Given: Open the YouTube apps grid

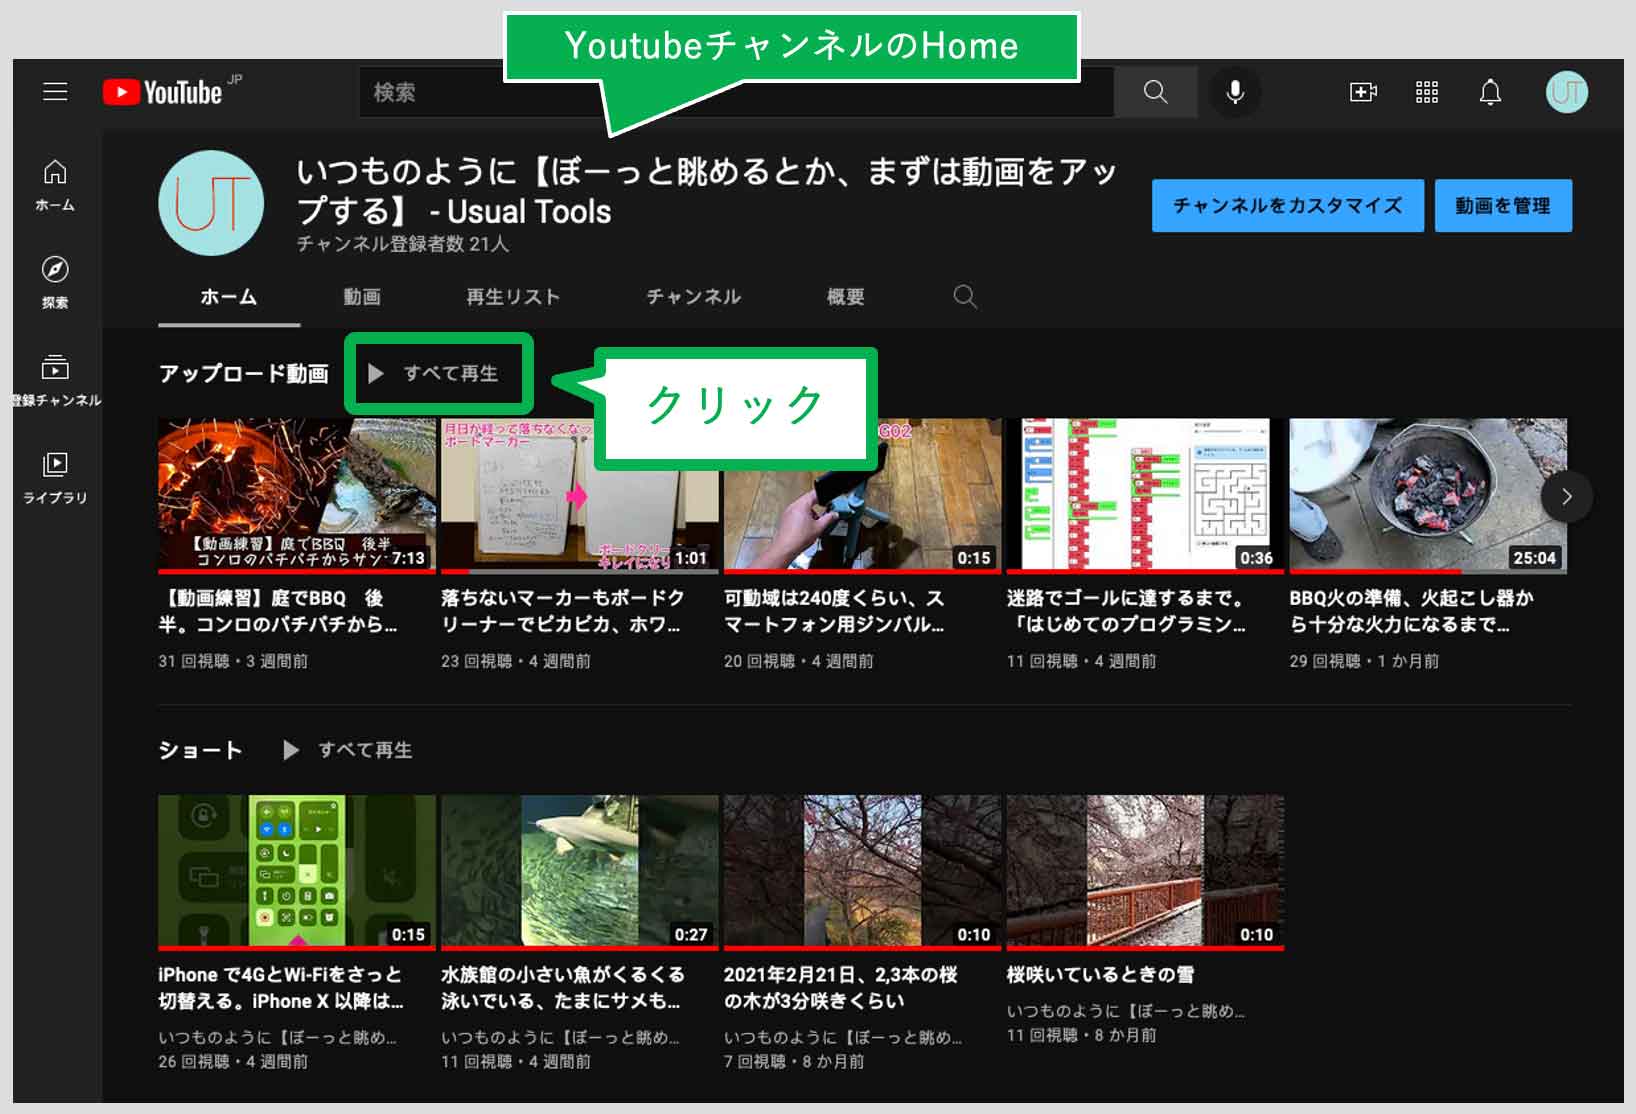Looking at the screenshot, I should (1427, 92).
